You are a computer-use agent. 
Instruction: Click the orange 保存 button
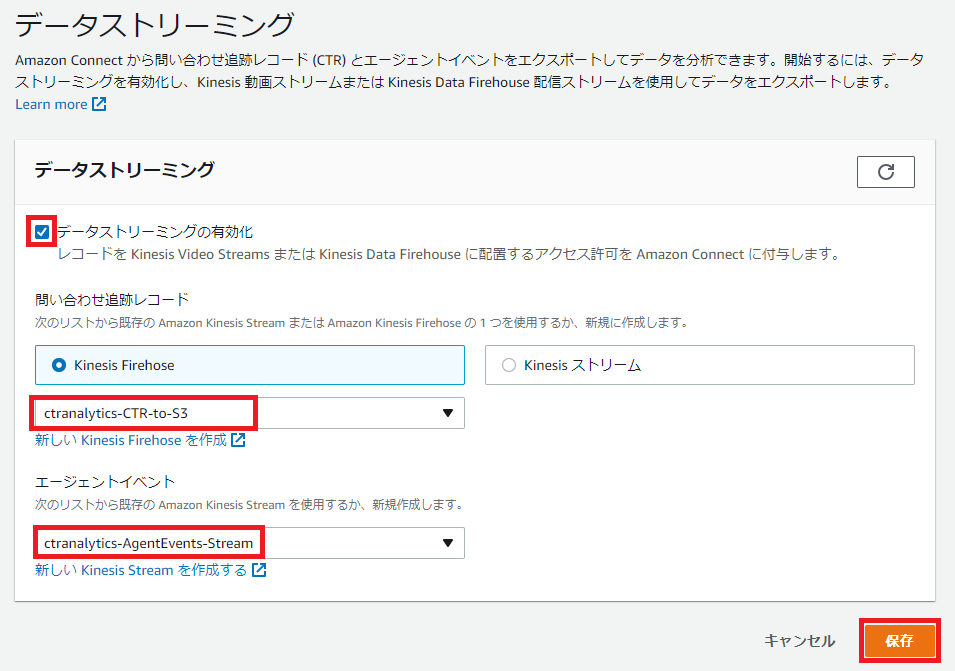tap(899, 641)
